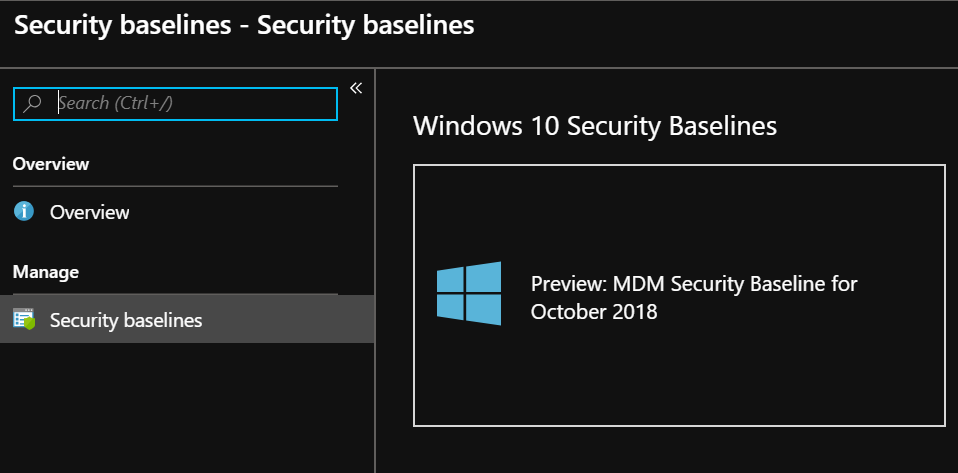Click the Security baselines page title
Screen dimensions: 958x473
pyautogui.click(x=245, y=25)
